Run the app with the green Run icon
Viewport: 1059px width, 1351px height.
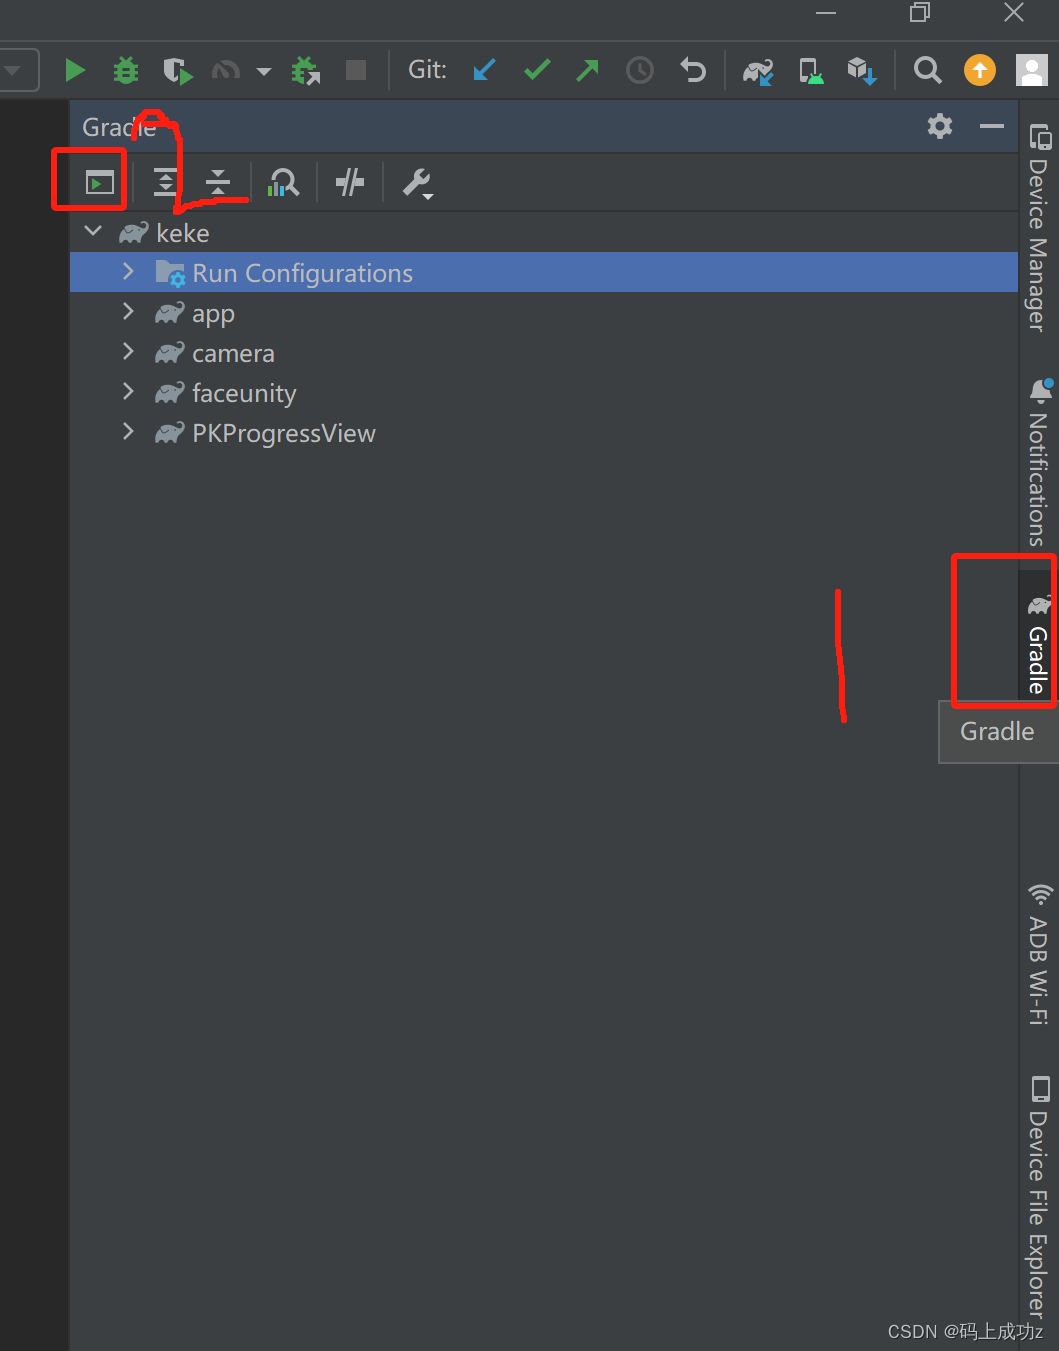click(75, 70)
